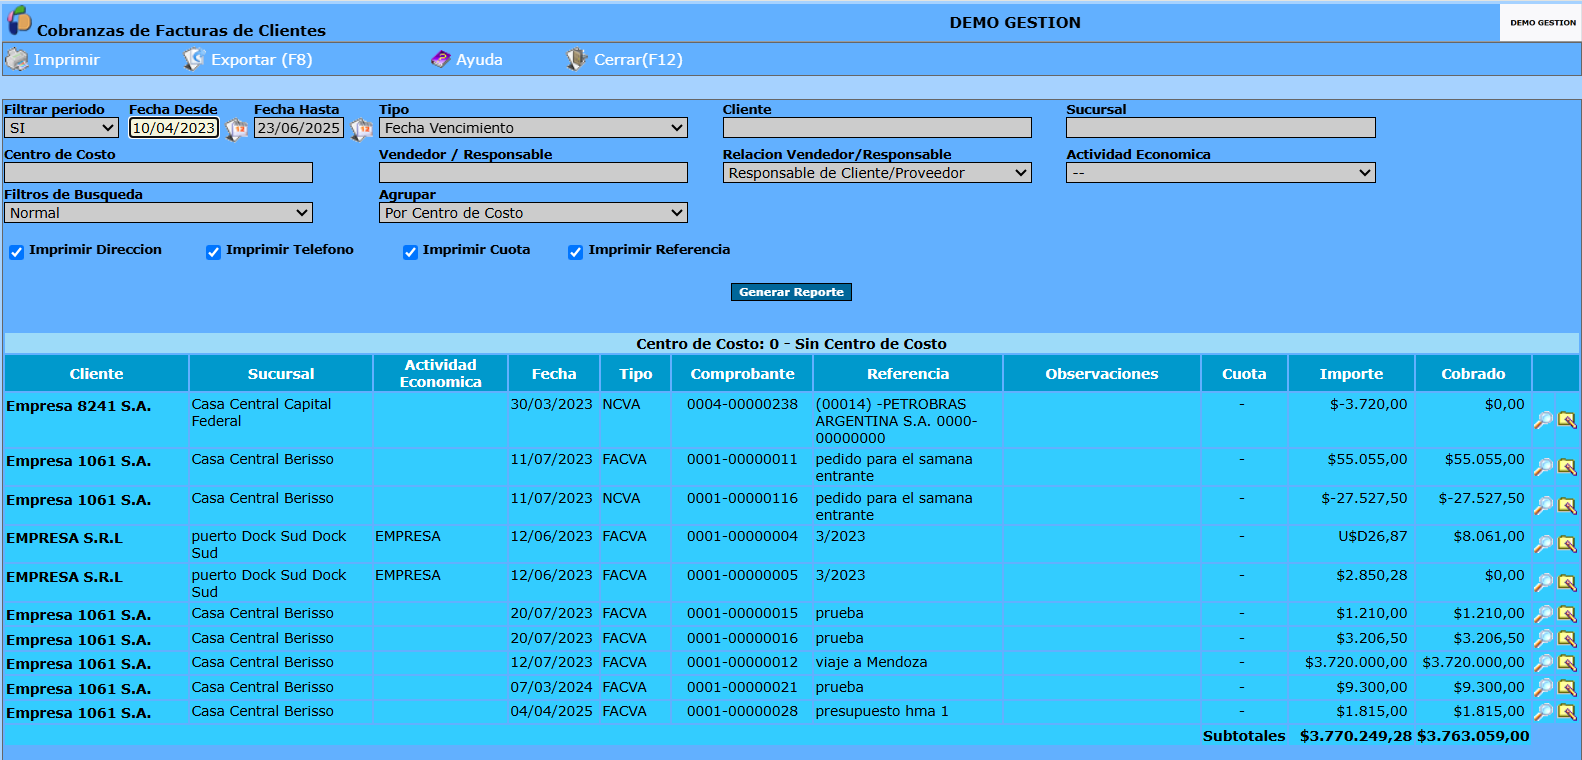Click magnifier icon for comprobante 0001-00000011
This screenshot has height=760, width=1582.
[x=1543, y=467]
